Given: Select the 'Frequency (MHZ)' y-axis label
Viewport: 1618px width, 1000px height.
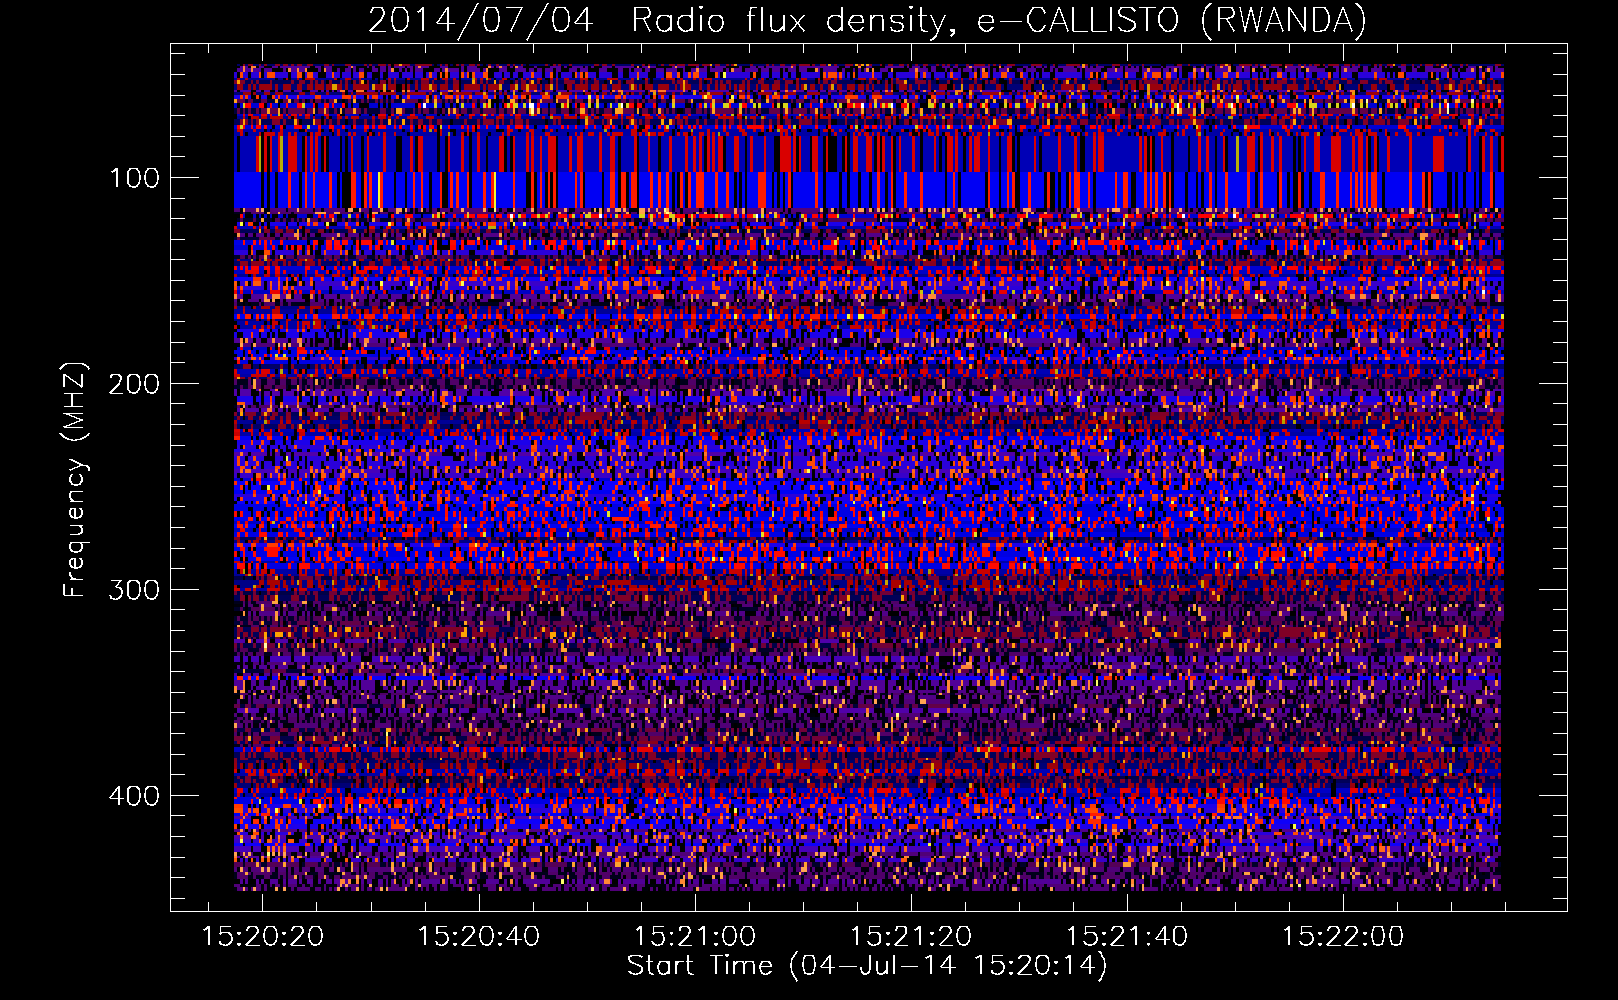Looking at the screenshot, I should [75, 479].
